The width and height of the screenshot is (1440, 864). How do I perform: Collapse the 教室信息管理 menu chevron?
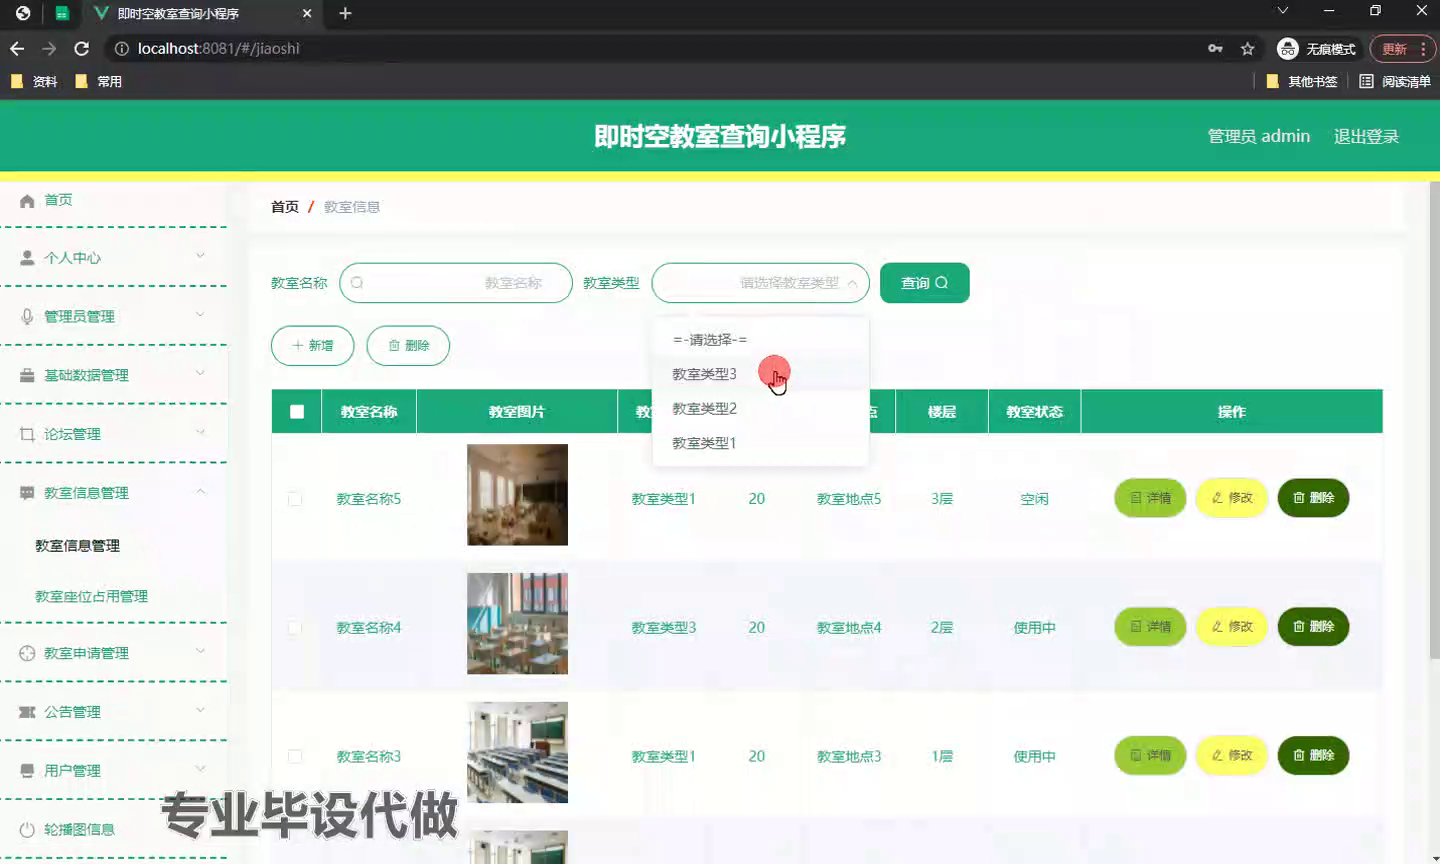coord(200,491)
